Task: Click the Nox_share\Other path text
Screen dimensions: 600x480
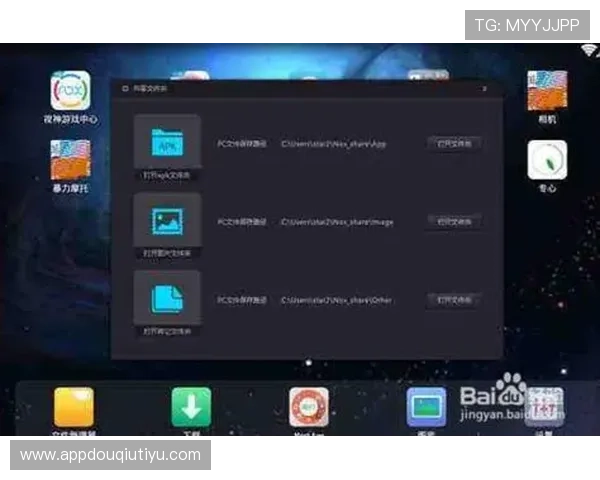Action: click(x=335, y=299)
